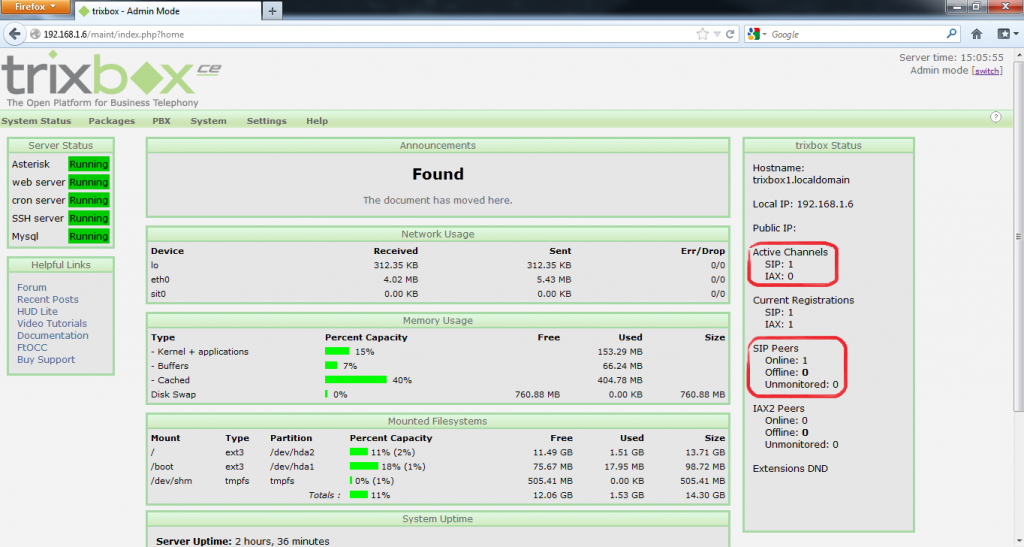Click eth0 device row
This screenshot has width=1024, height=547.
click(438, 279)
